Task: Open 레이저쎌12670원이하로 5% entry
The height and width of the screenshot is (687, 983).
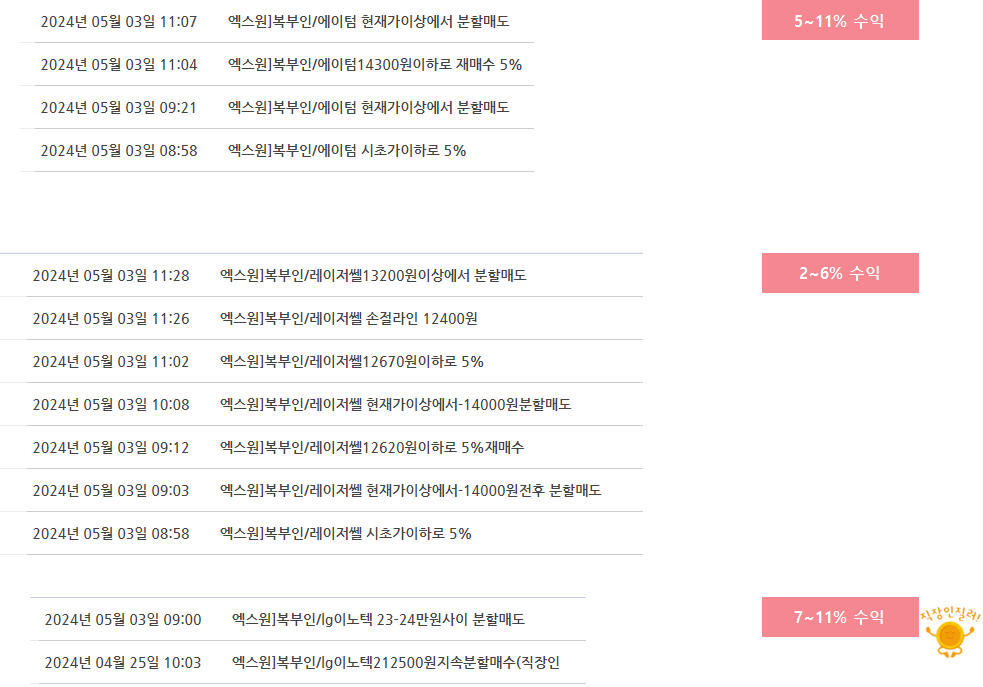Action: [351, 361]
